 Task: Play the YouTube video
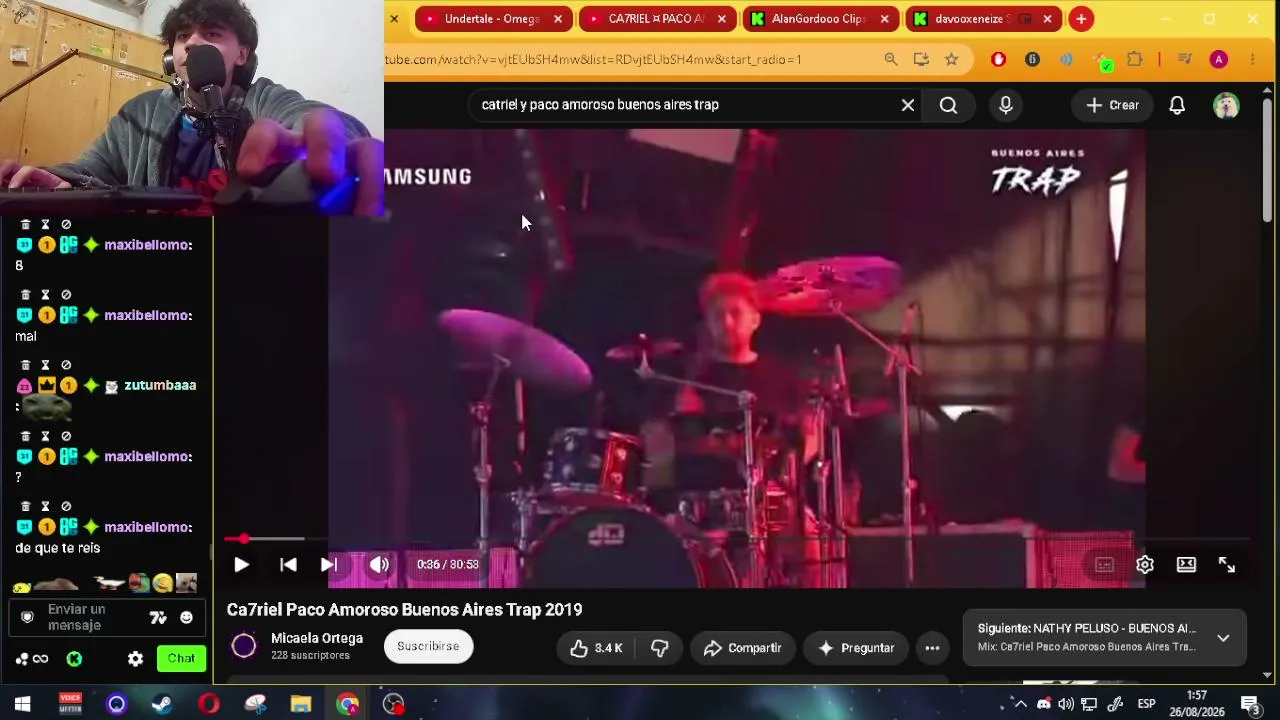click(241, 565)
